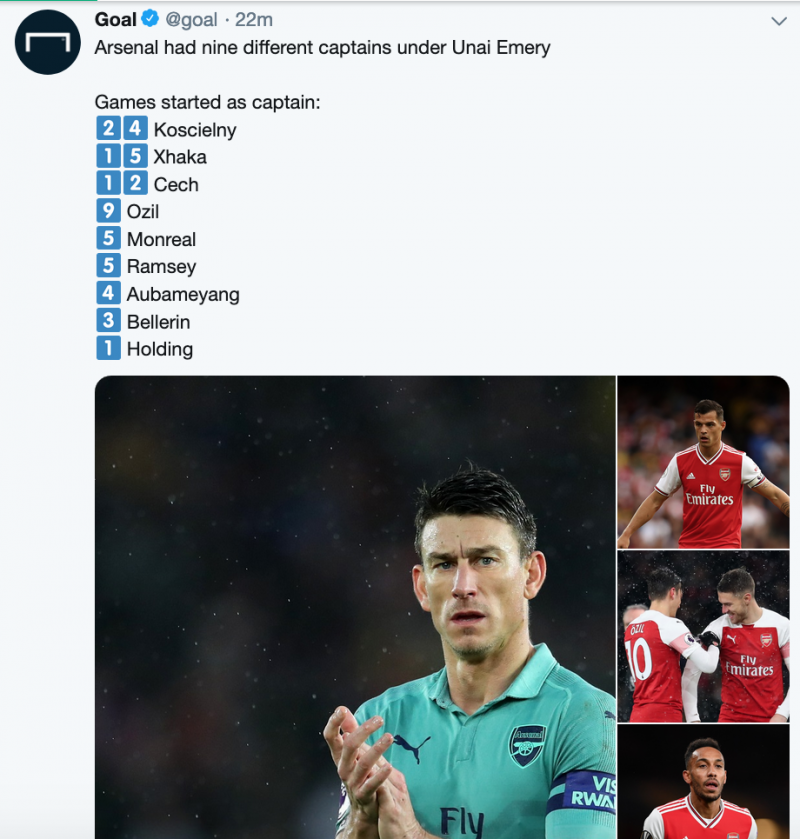Open the tweet via the 22m timestamp
The width and height of the screenshot is (800, 839).
(254, 20)
